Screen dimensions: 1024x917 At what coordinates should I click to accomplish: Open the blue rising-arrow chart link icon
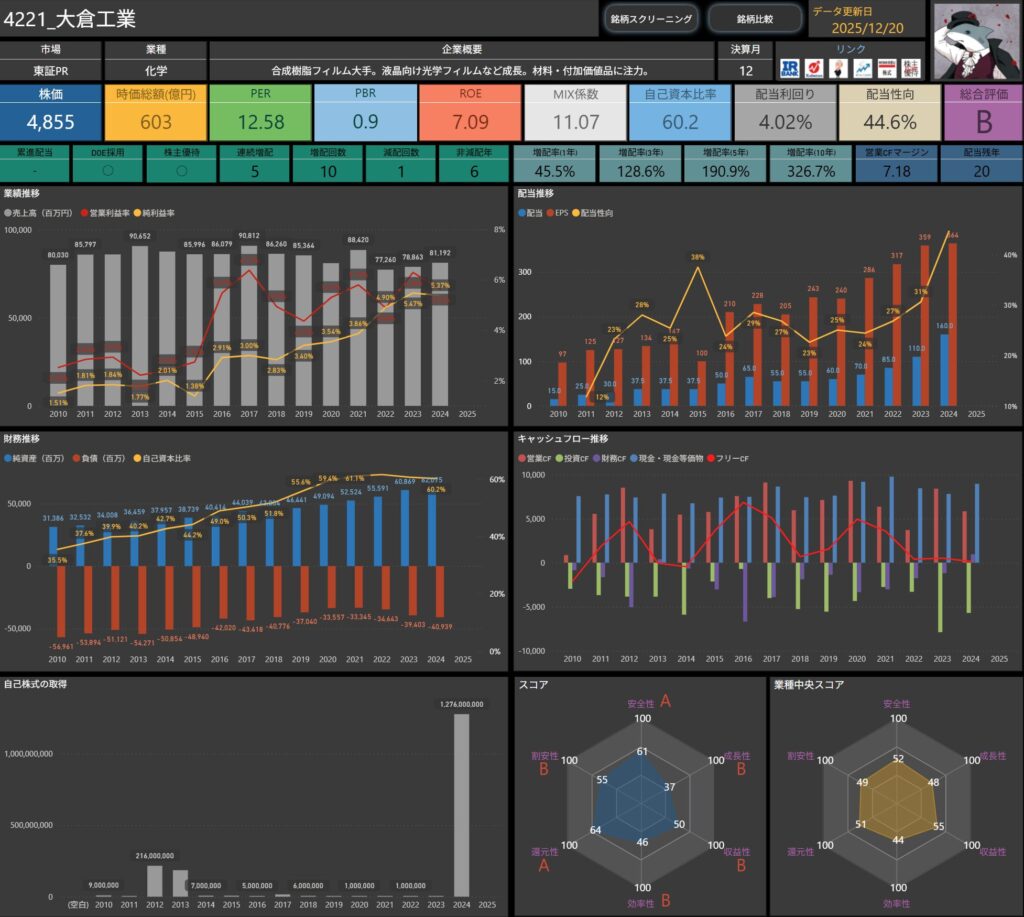point(862,67)
